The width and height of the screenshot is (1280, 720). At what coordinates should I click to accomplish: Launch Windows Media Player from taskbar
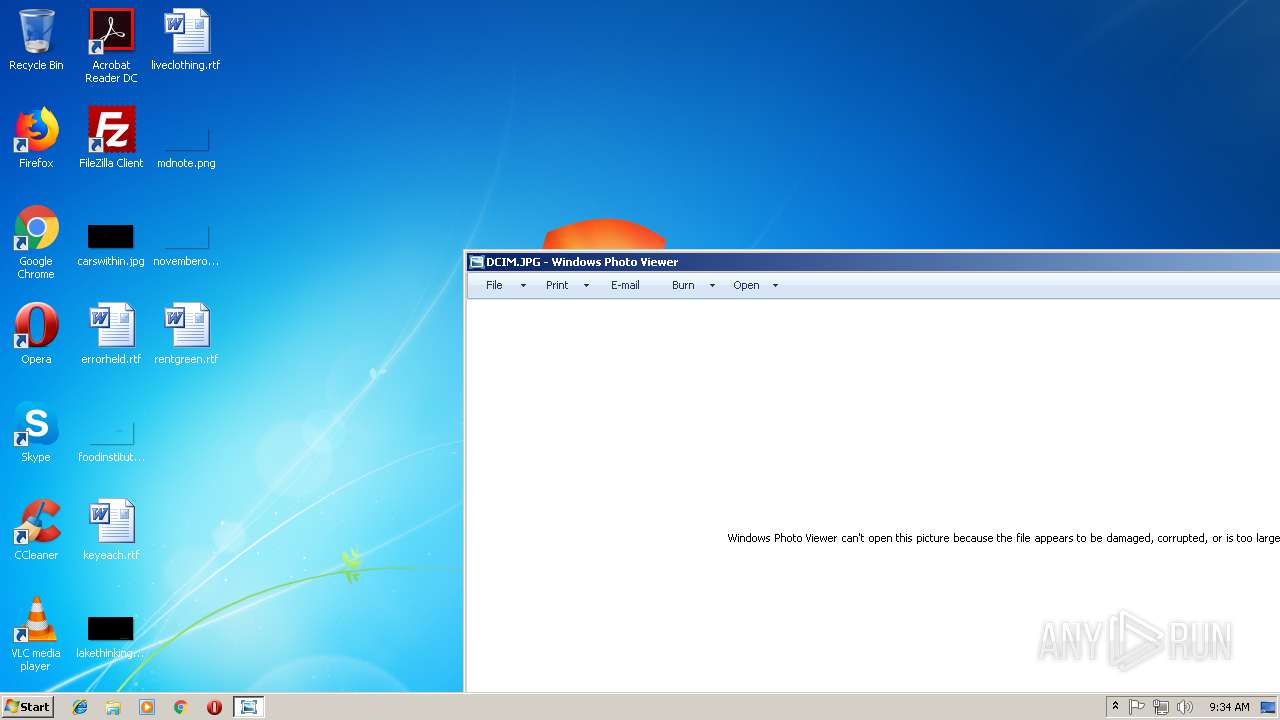click(147, 707)
